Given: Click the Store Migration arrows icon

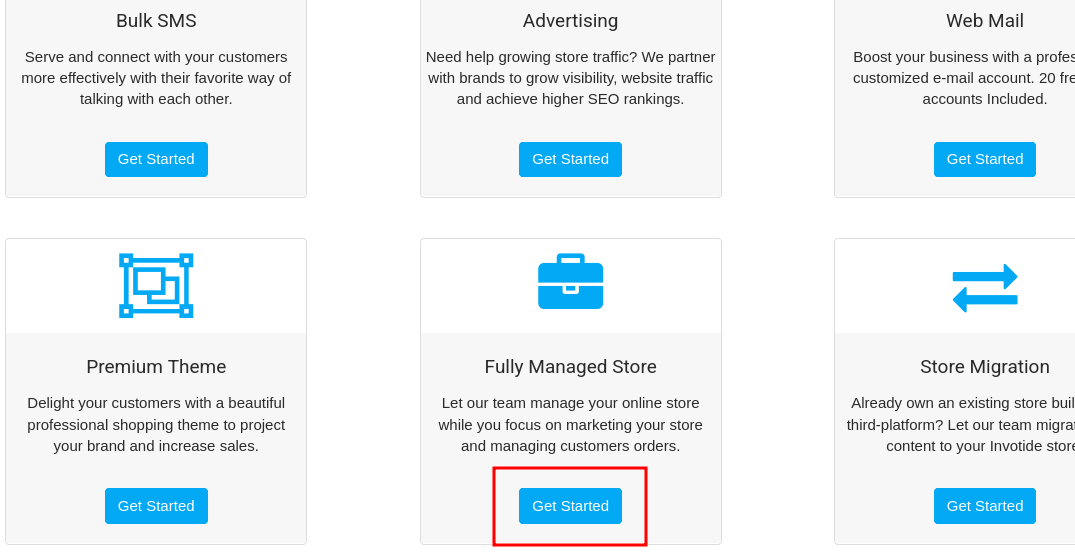Looking at the screenshot, I should tap(985, 288).
